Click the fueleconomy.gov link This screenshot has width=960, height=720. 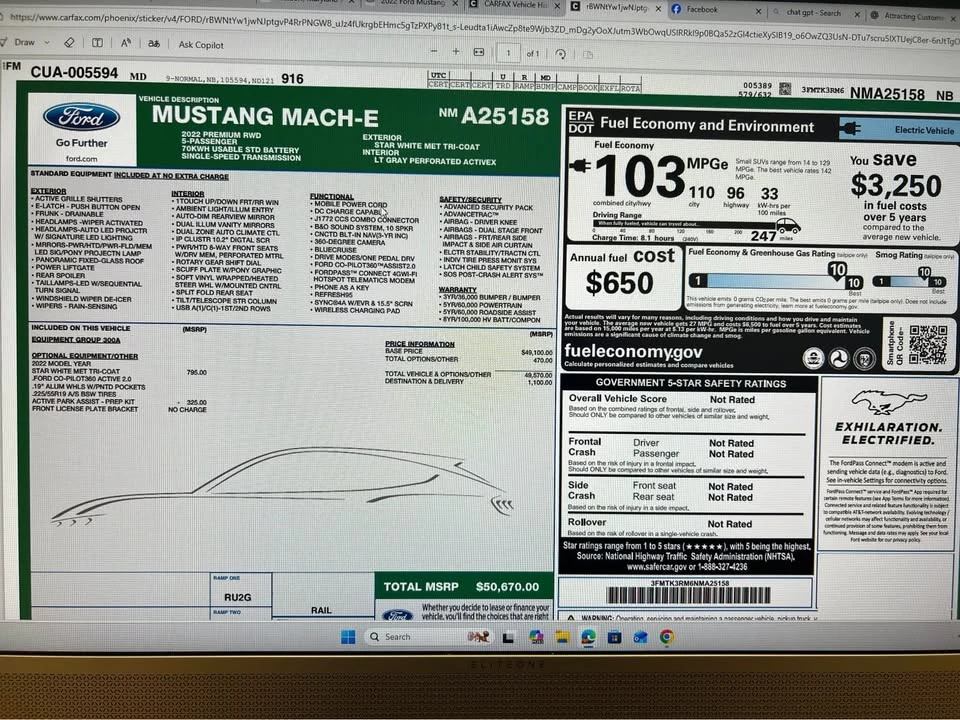(x=633, y=351)
